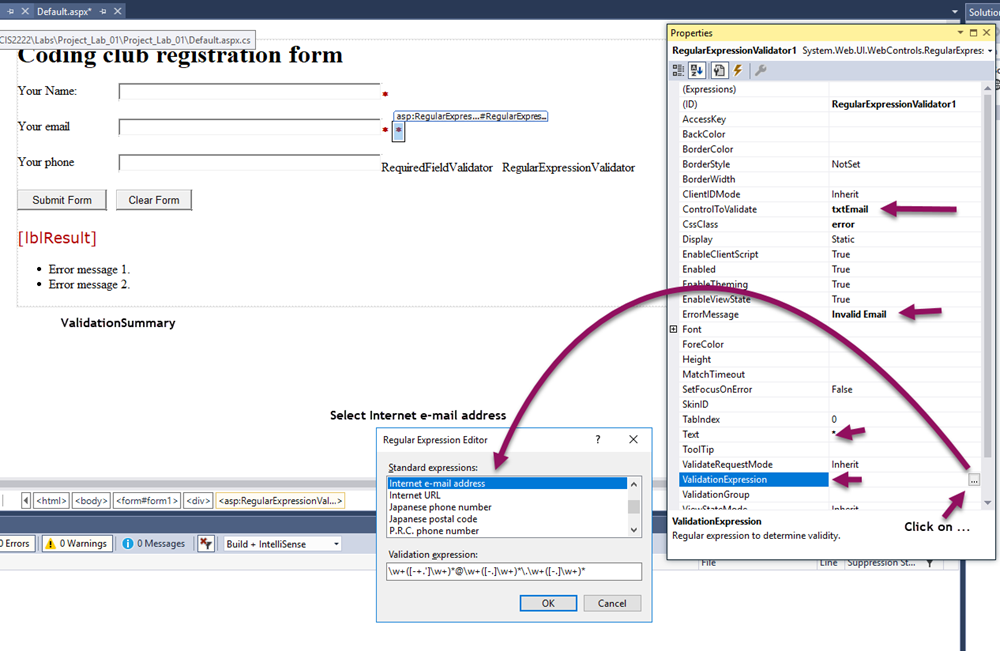Open the Properties window position dropdown

tap(960, 33)
